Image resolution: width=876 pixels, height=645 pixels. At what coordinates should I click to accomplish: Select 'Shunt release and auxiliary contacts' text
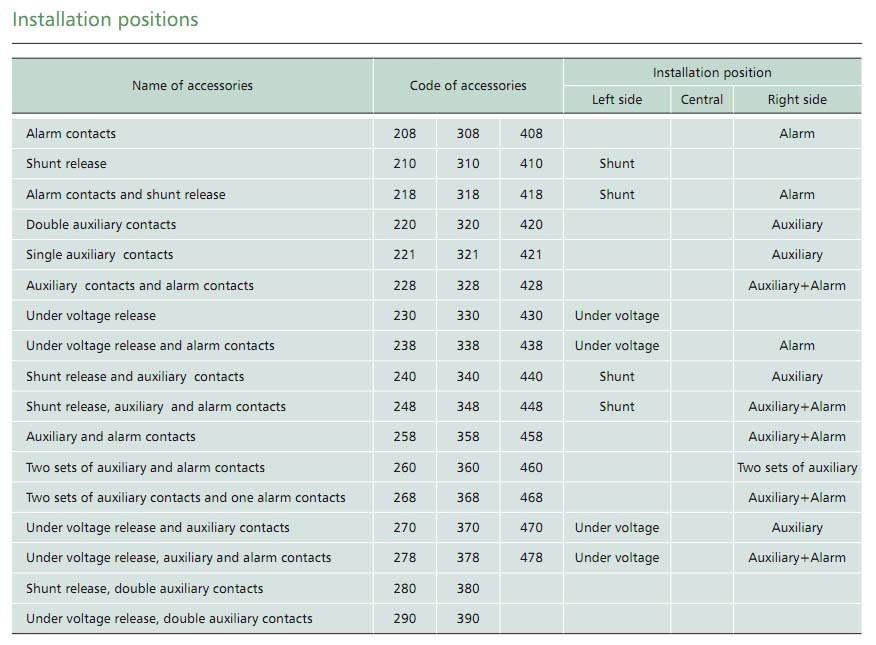[x=135, y=376]
